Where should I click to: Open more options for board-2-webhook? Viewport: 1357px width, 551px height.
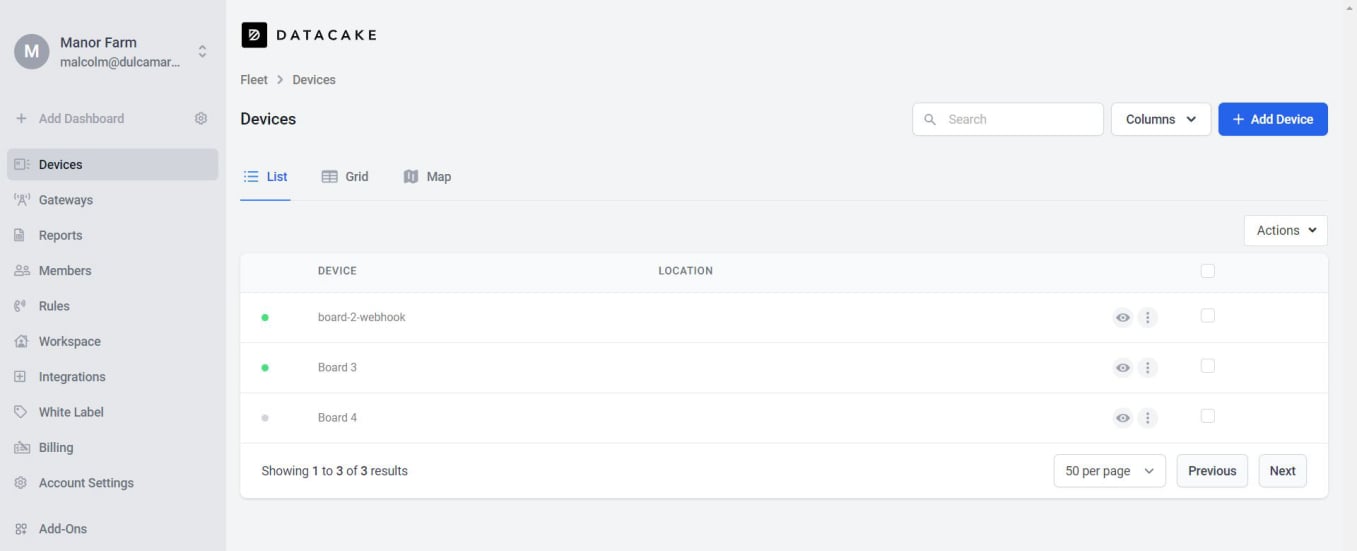coord(1148,318)
